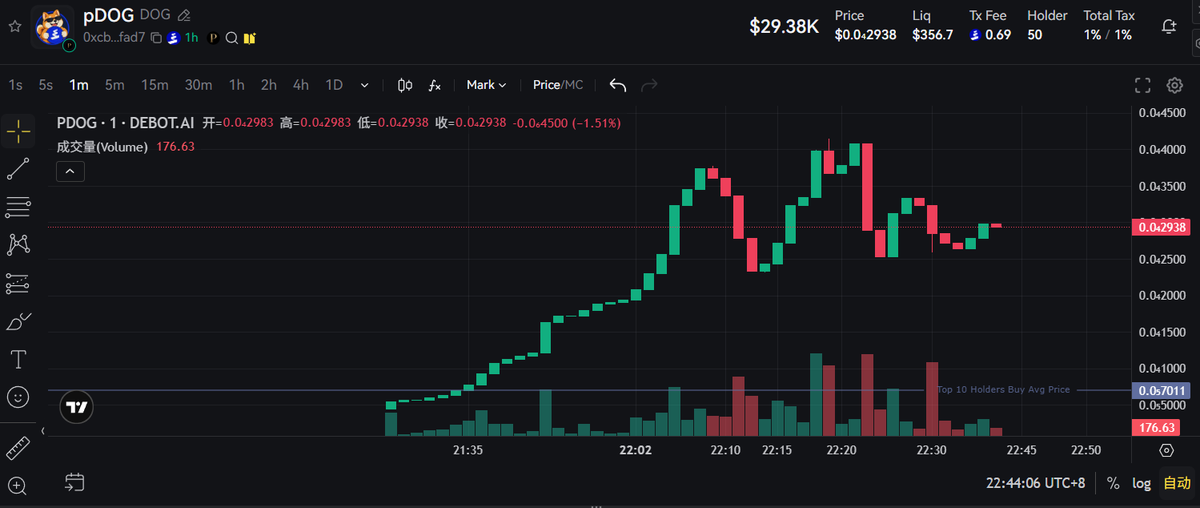This screenshot has height=508, width=1200.
Task: Click the 0.0₅7011 avg price axis label
Action: pyautogui.click(x=1162, y=390)
